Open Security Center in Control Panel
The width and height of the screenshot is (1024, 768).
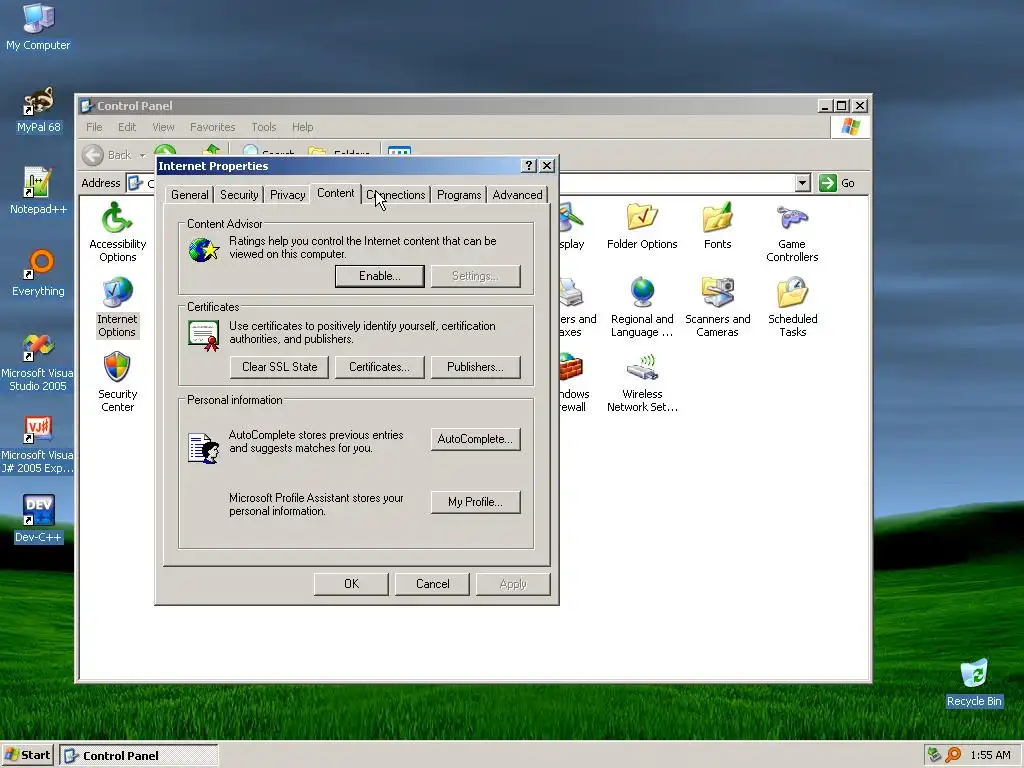118,383
